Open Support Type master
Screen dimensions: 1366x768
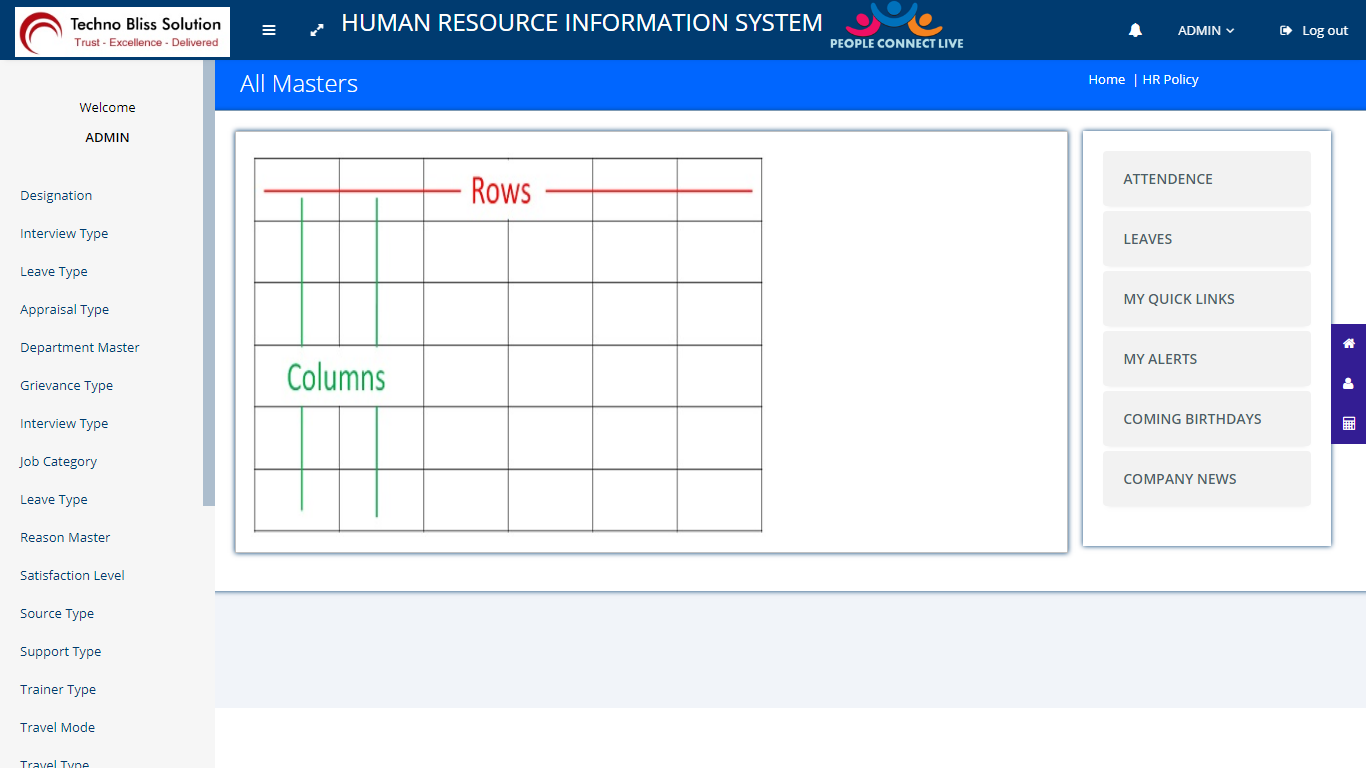pyautogui.click(x=60, y=652)
